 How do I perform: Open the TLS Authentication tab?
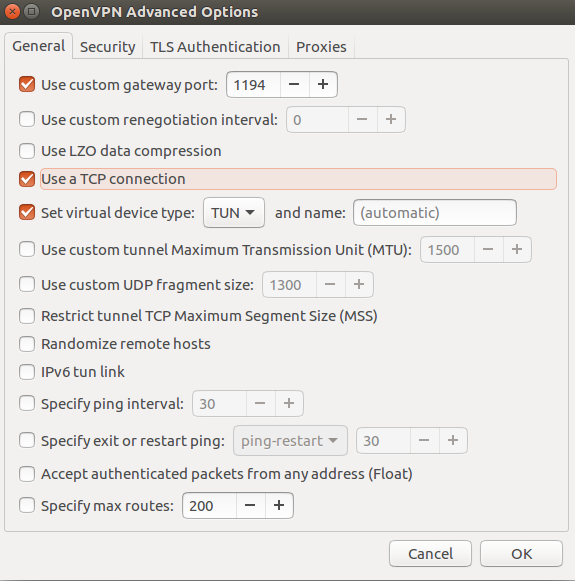[x=215, y=47]
